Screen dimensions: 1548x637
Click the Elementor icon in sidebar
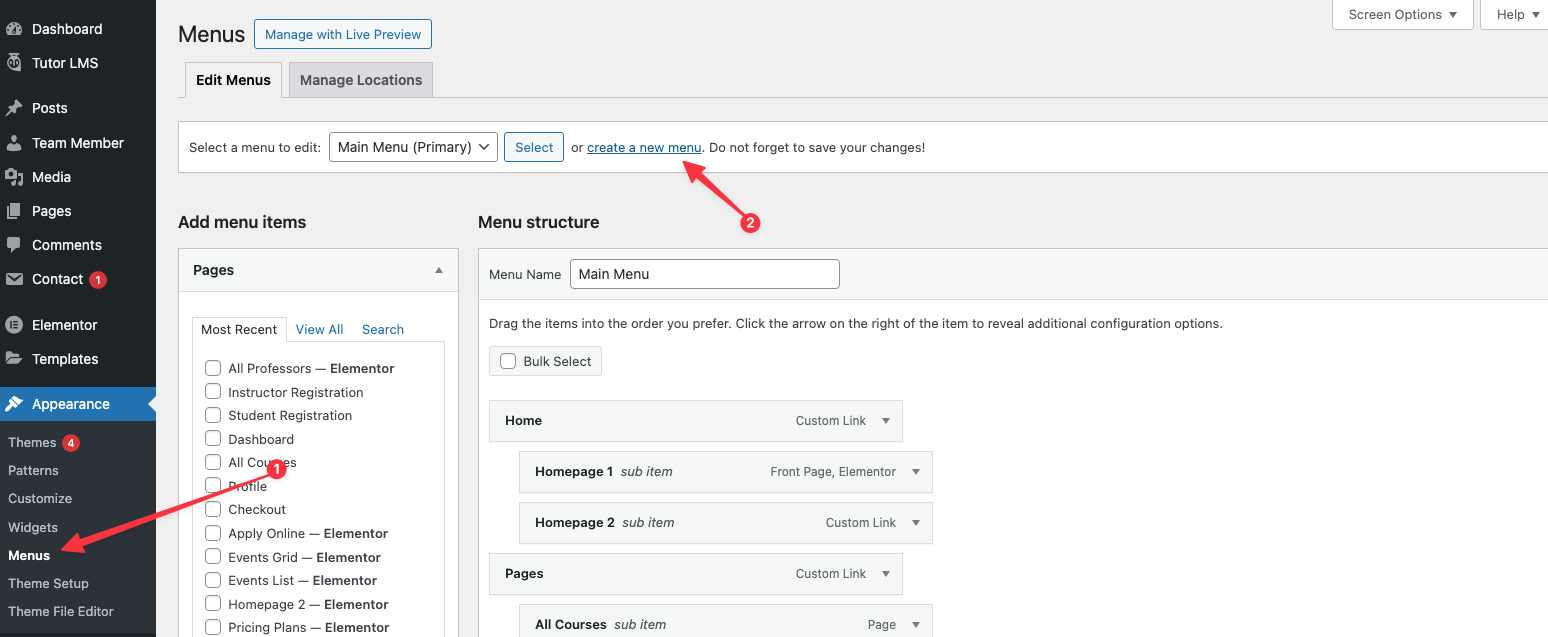pyautogui.click(x=14, y=325)
